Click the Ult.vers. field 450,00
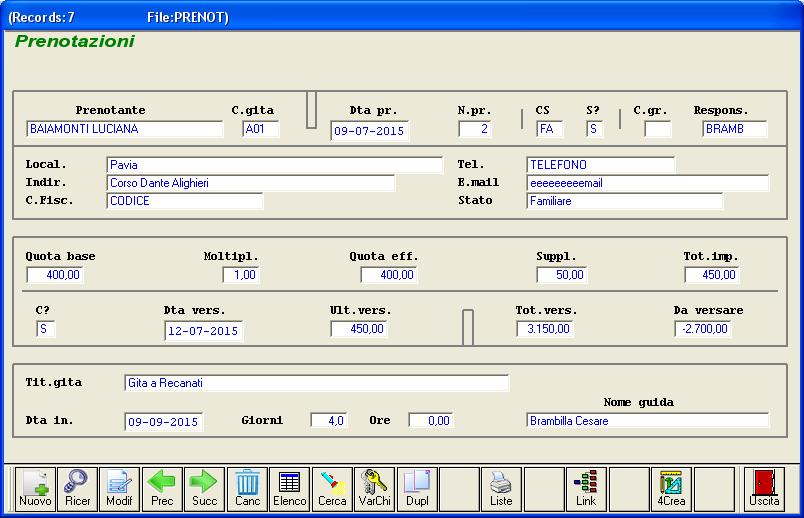Image resolution: width=804 pixels, height=518 pixels. pos(359,329)
